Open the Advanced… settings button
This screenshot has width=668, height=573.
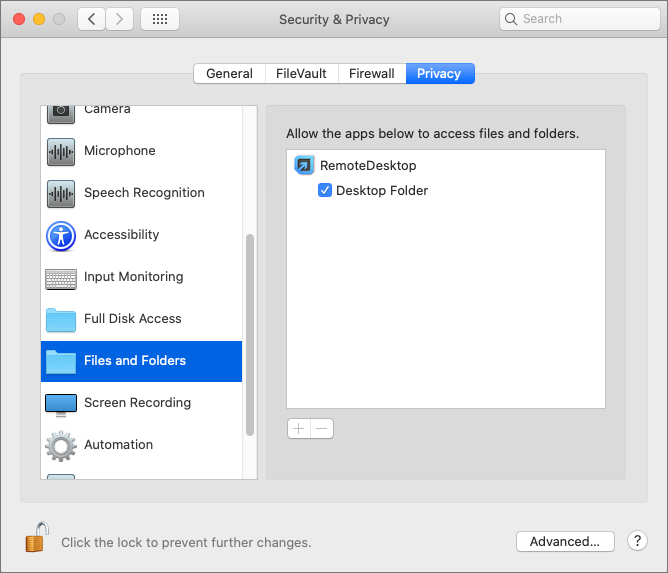coord(564,541)
